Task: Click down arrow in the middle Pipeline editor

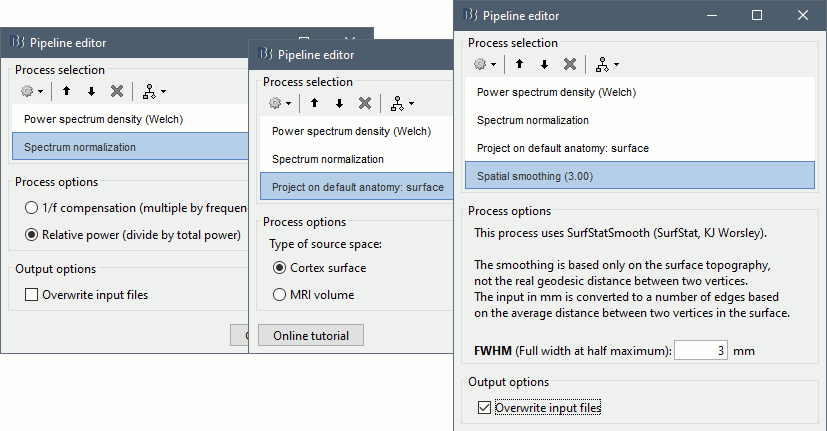Action: (339, 103)
